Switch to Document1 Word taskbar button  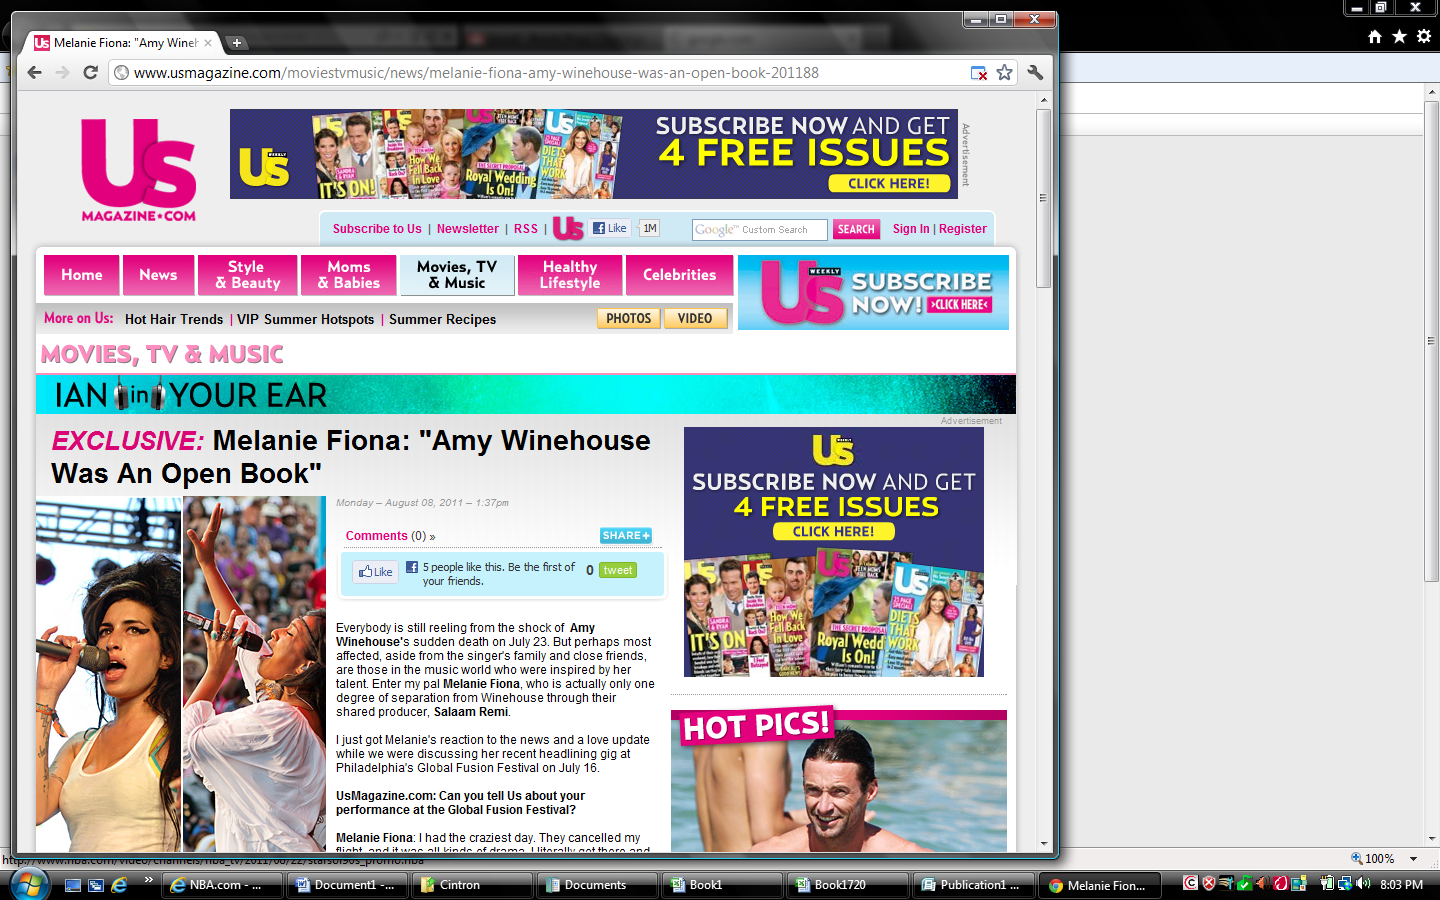tap(347, 885)
